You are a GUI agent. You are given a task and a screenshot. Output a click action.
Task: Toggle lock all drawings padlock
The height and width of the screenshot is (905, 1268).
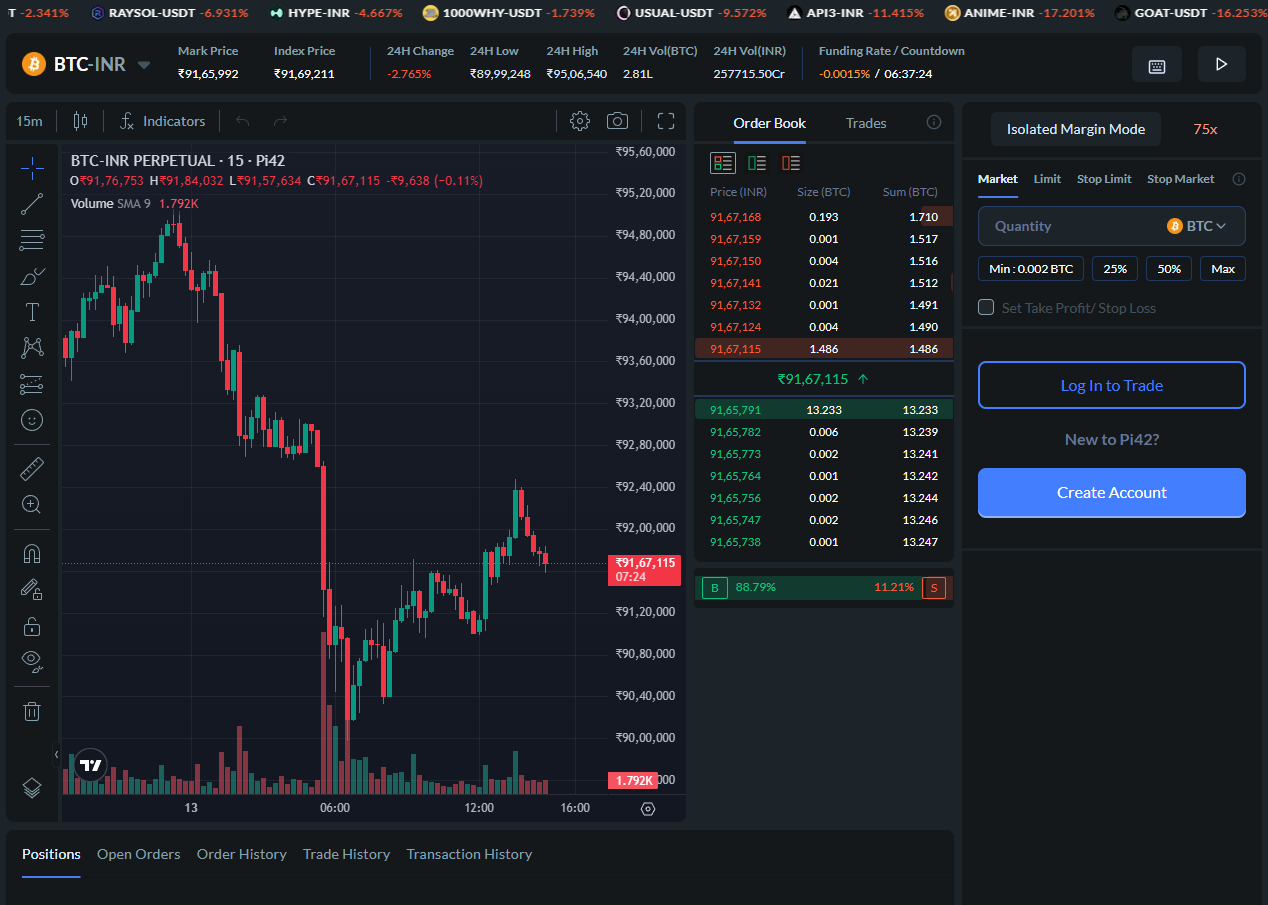pos(32,626)
